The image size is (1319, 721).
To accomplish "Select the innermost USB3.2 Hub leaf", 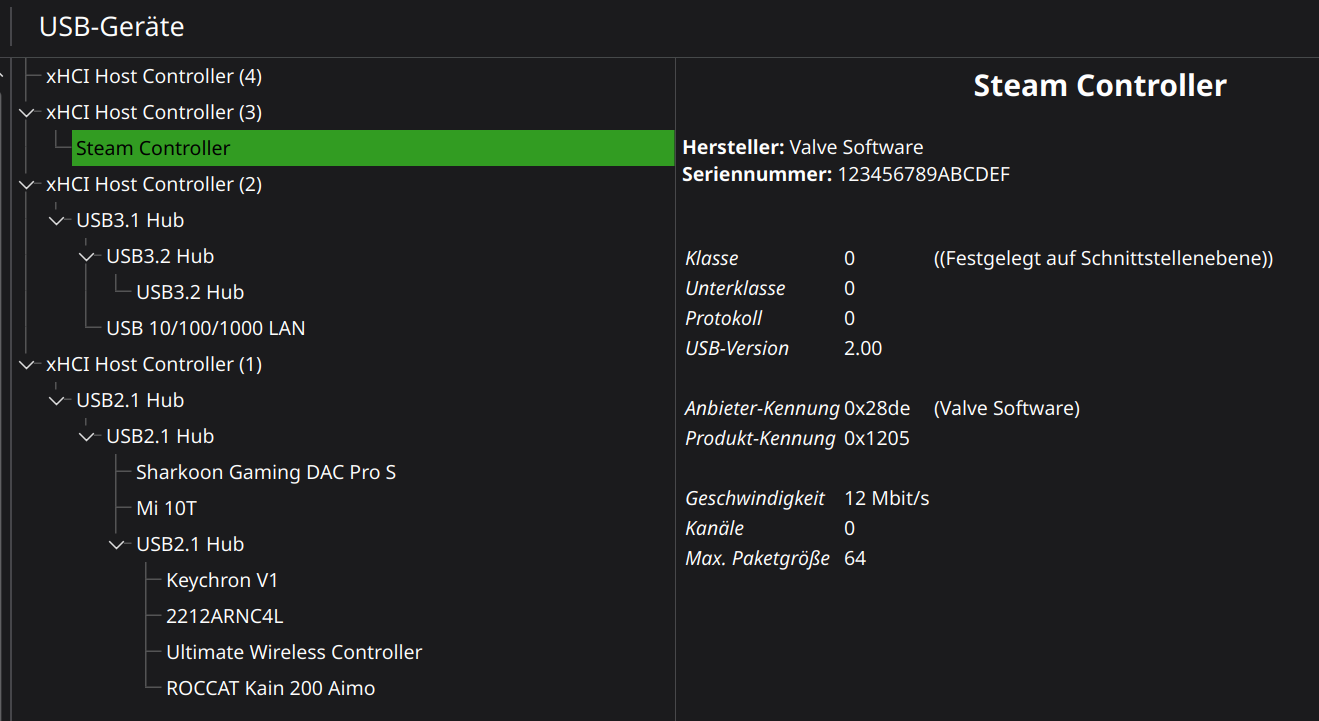I will coord(190,293).
